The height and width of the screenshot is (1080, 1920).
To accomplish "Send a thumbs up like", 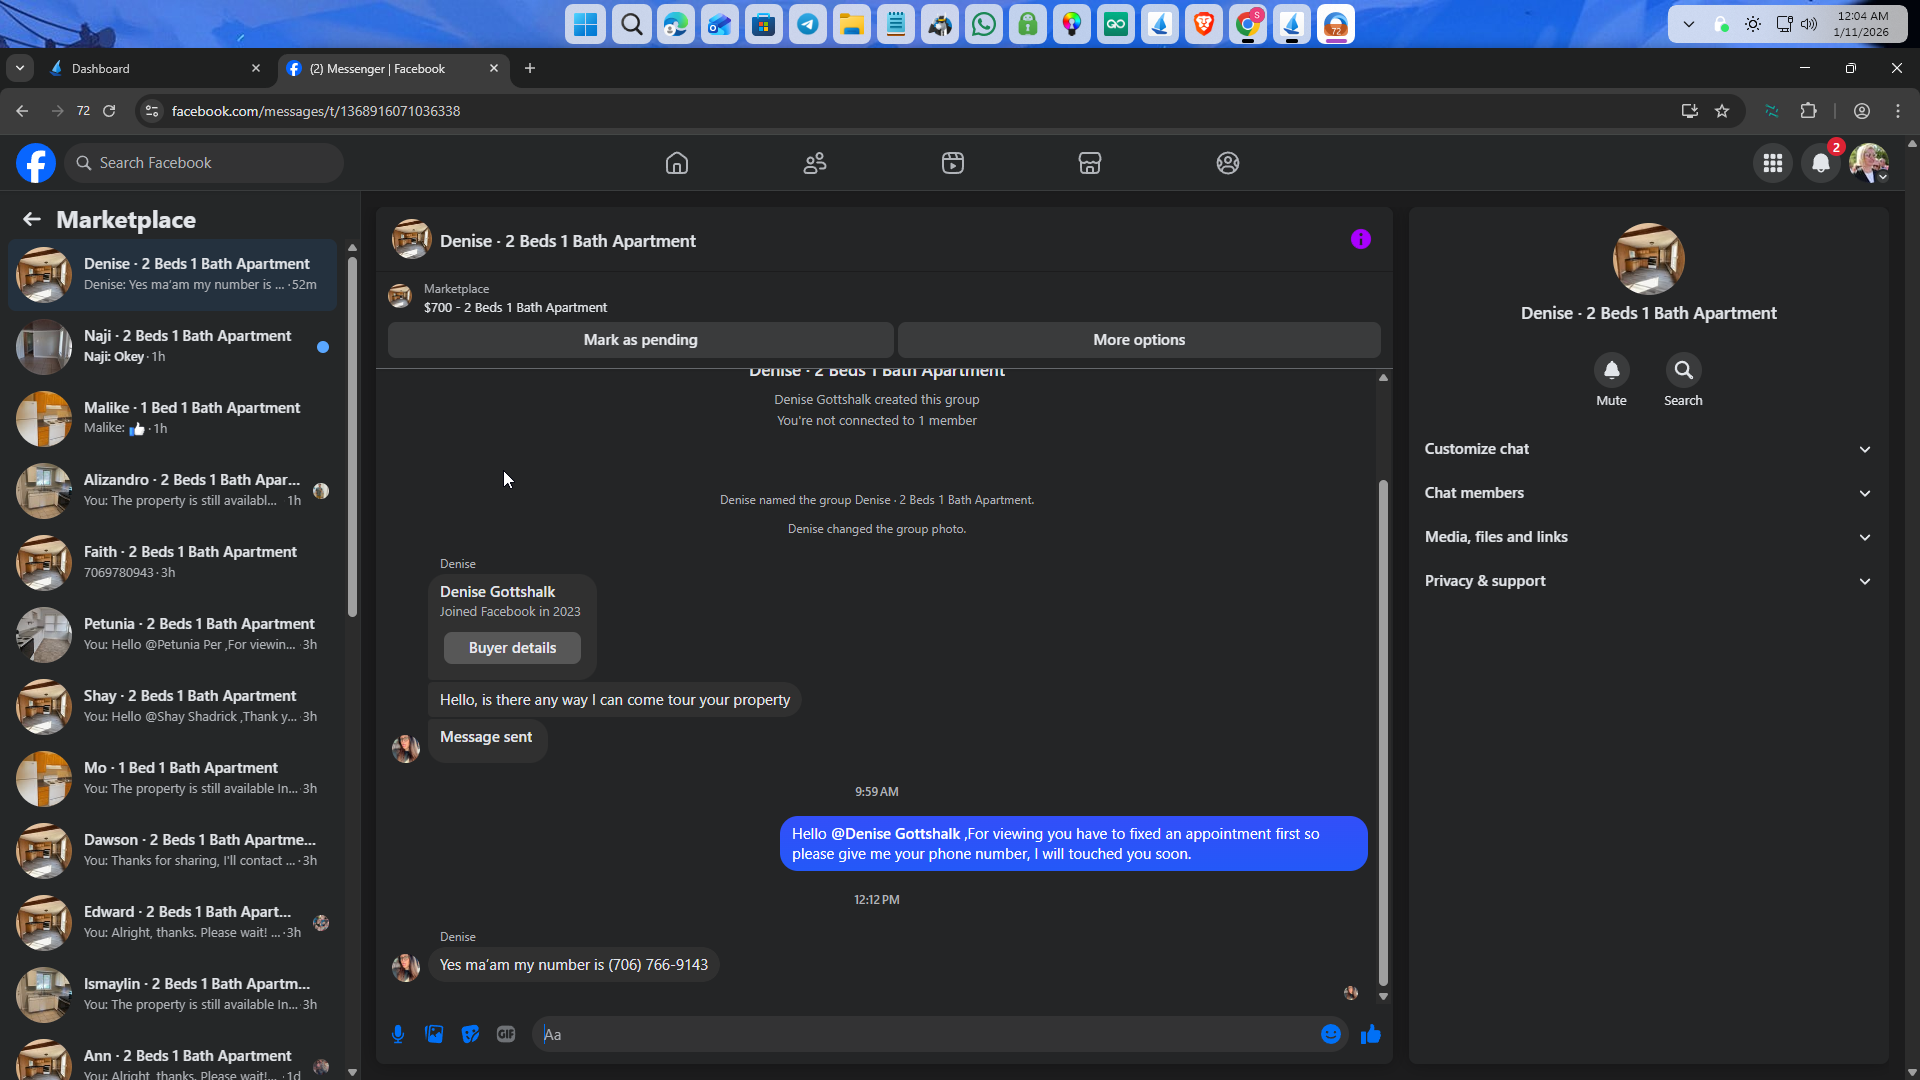I will pos(1371,1034).
